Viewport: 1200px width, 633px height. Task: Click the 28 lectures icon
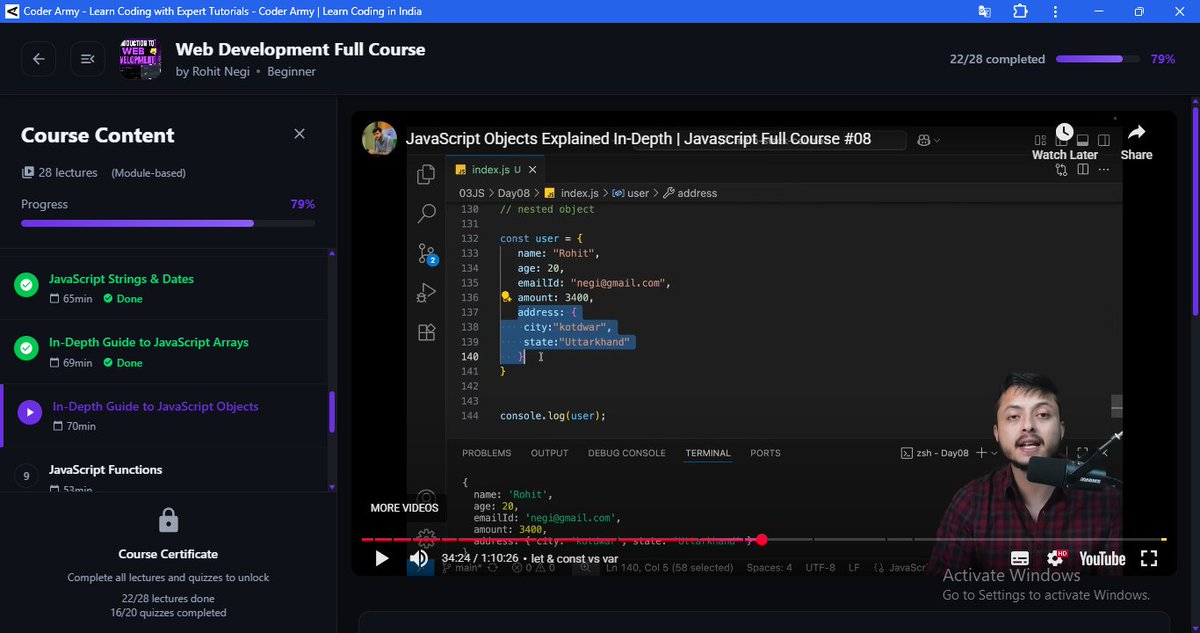pyautogui.click(x=28, y=173)
